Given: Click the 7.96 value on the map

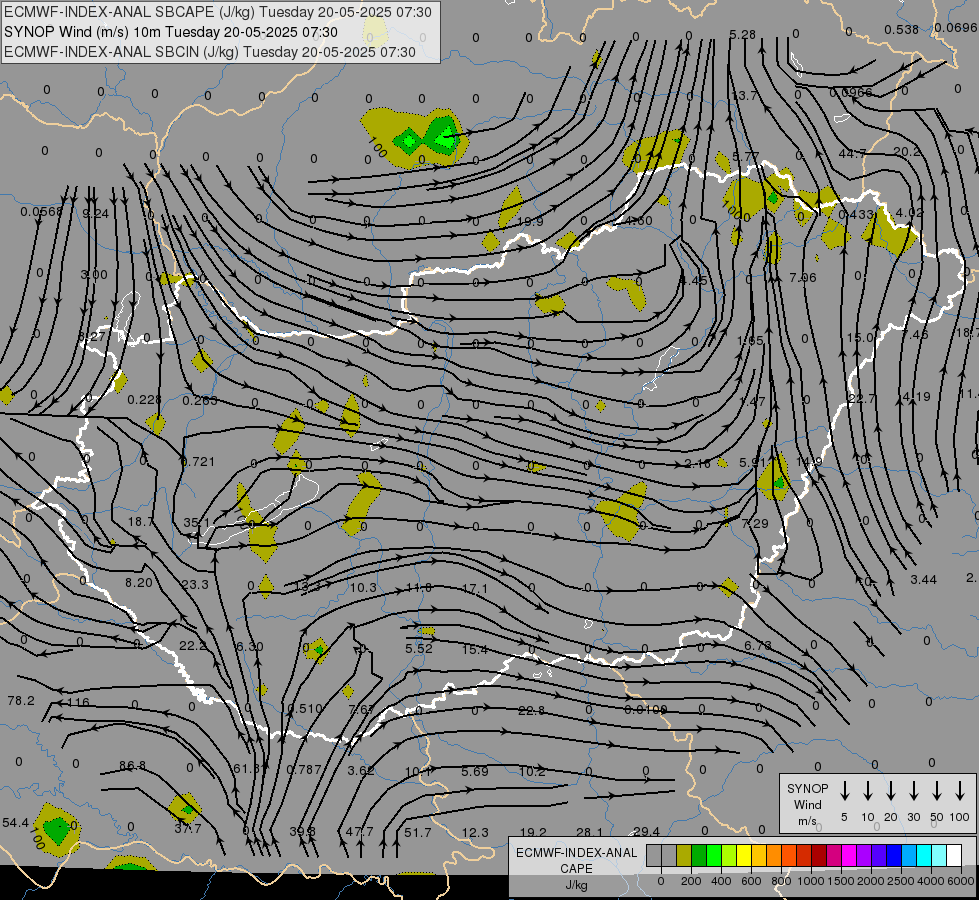Looking at the screenshot, I should pyautogui.click(x=802, y=277).
